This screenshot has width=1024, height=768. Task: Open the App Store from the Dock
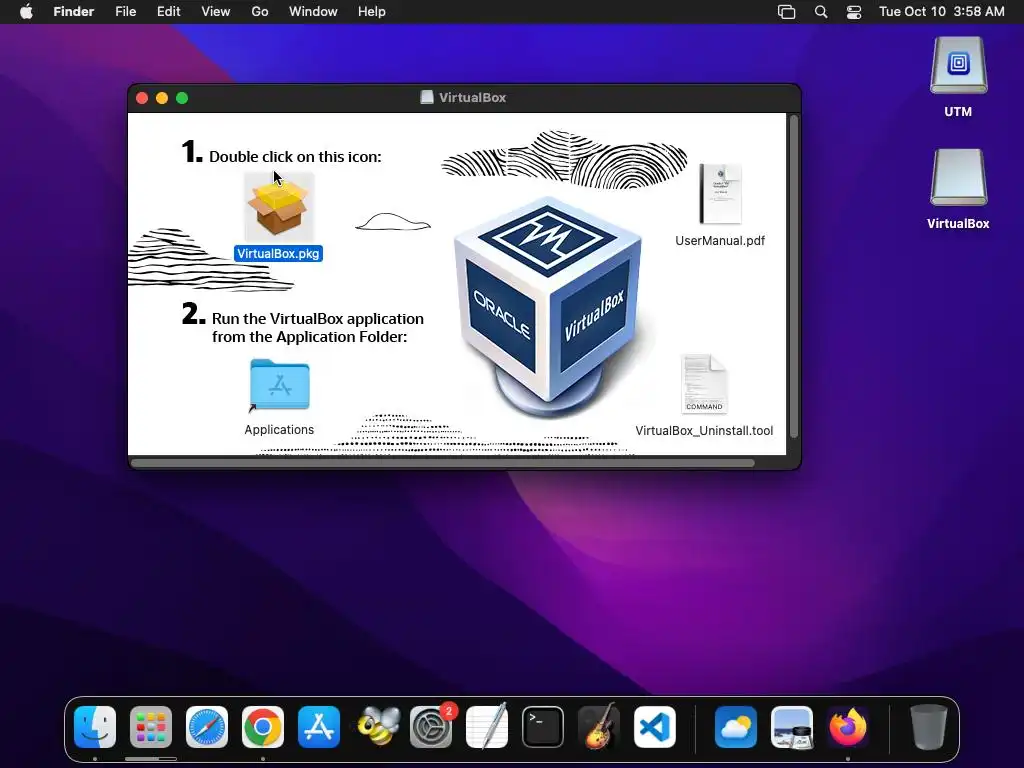[x=319, y=727]
